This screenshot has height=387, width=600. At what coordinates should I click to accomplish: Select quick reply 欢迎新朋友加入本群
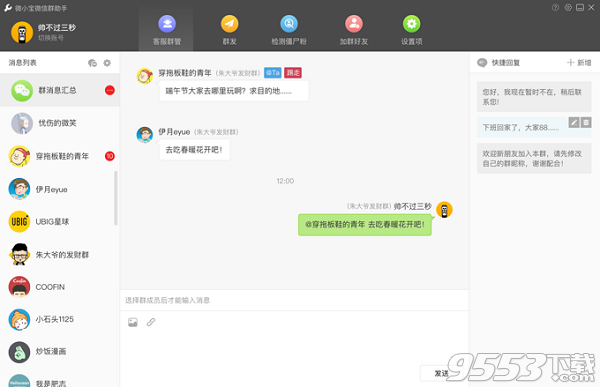(x=534, y=158)
